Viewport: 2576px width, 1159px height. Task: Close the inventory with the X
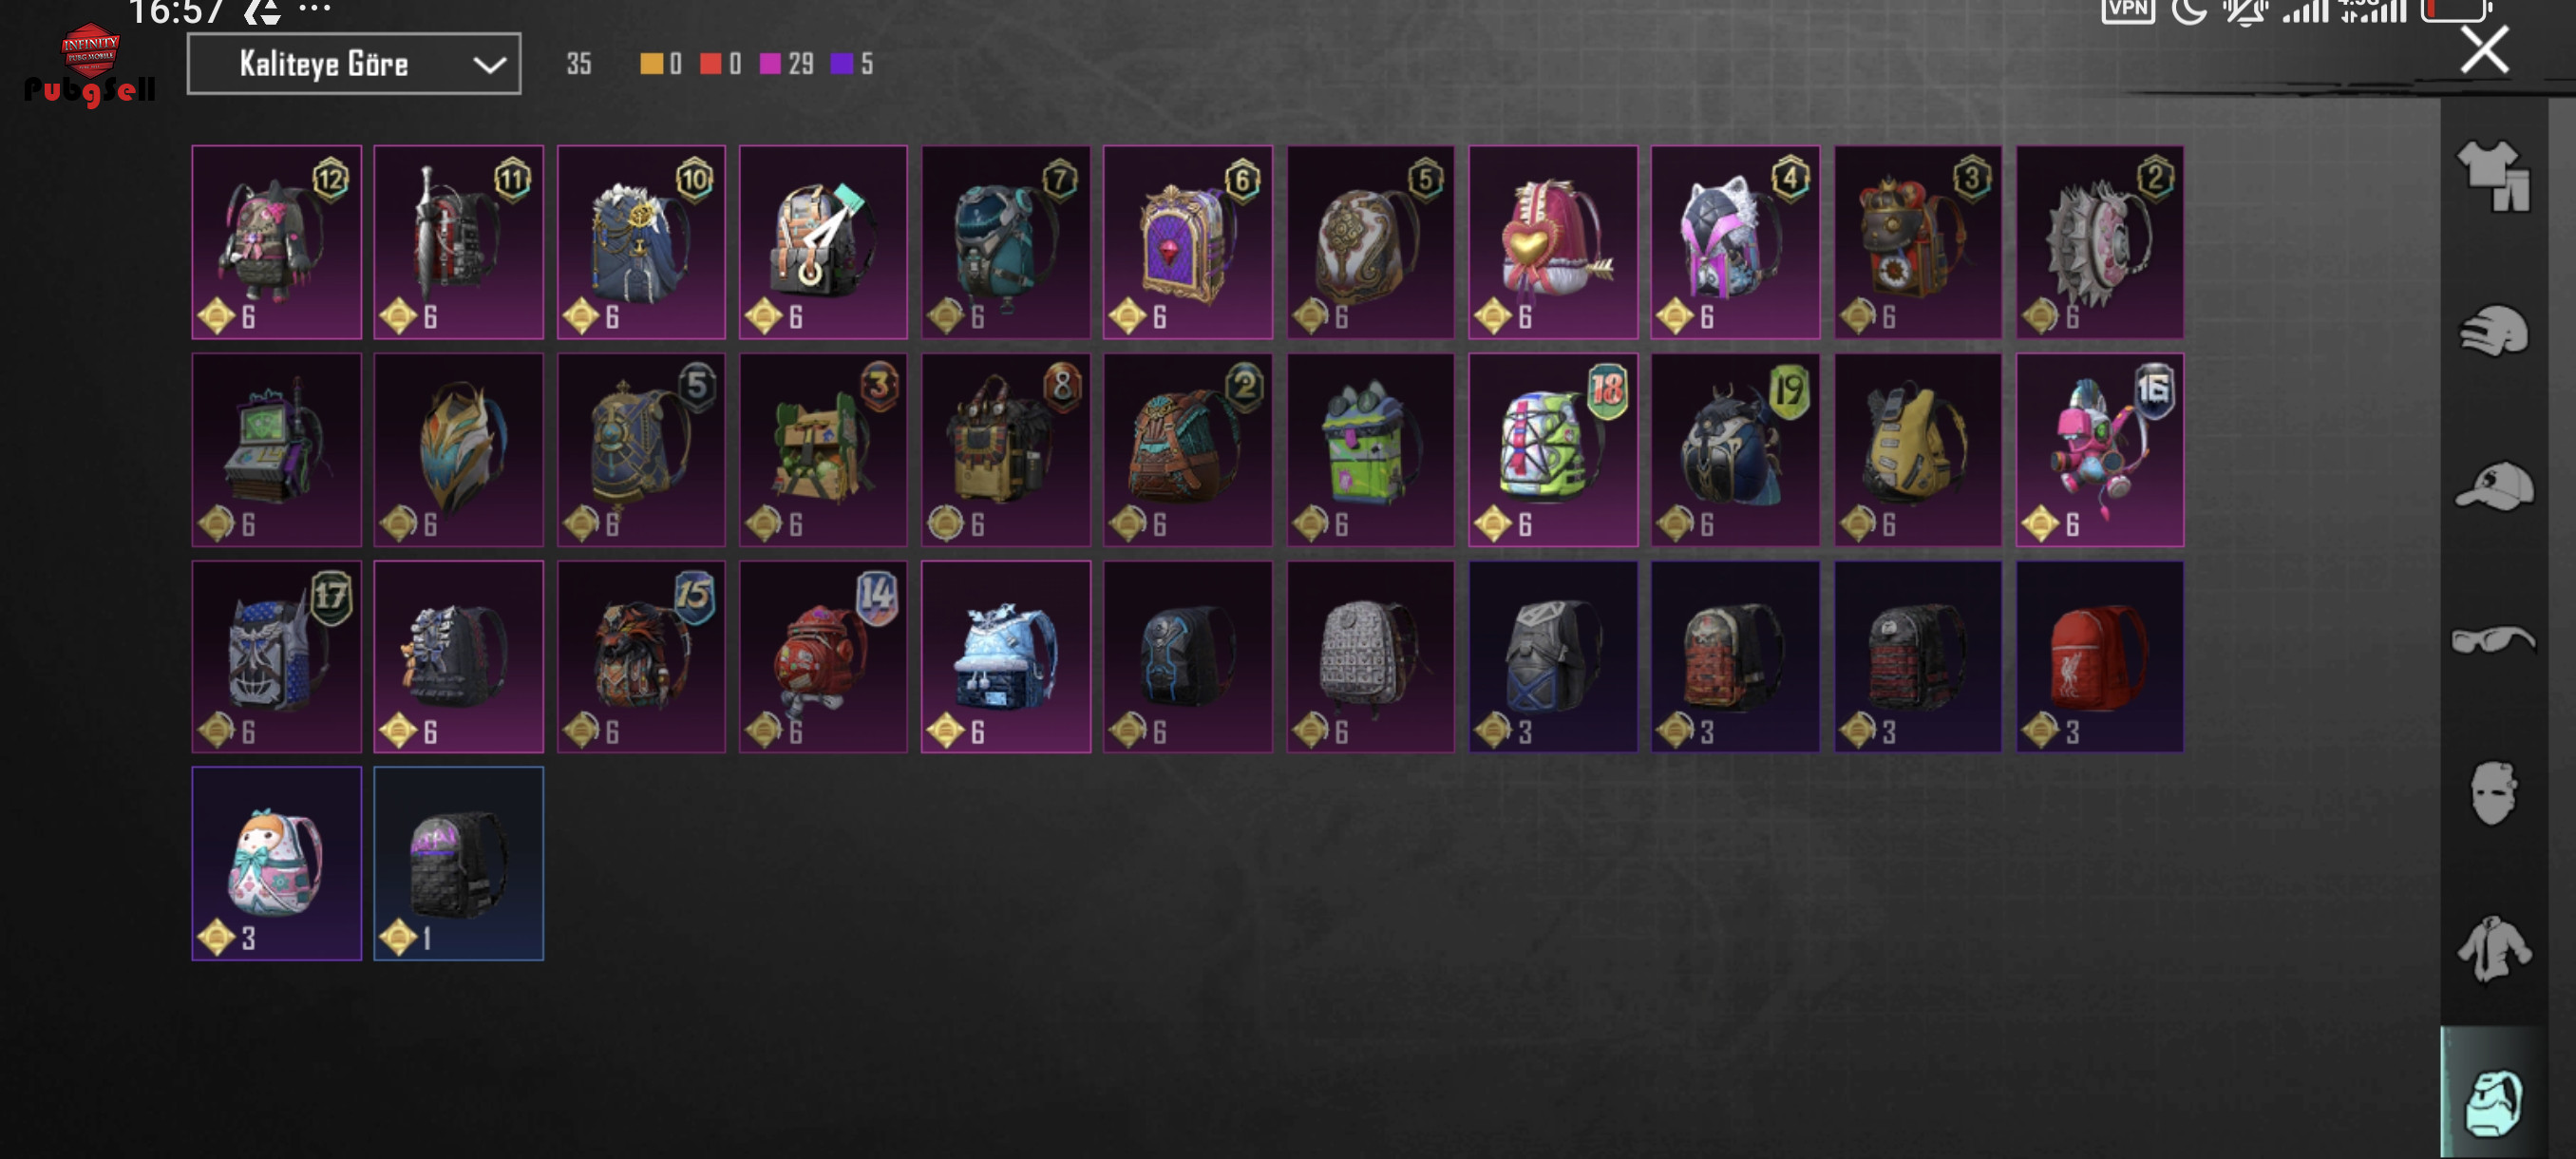pos(2484,50)
